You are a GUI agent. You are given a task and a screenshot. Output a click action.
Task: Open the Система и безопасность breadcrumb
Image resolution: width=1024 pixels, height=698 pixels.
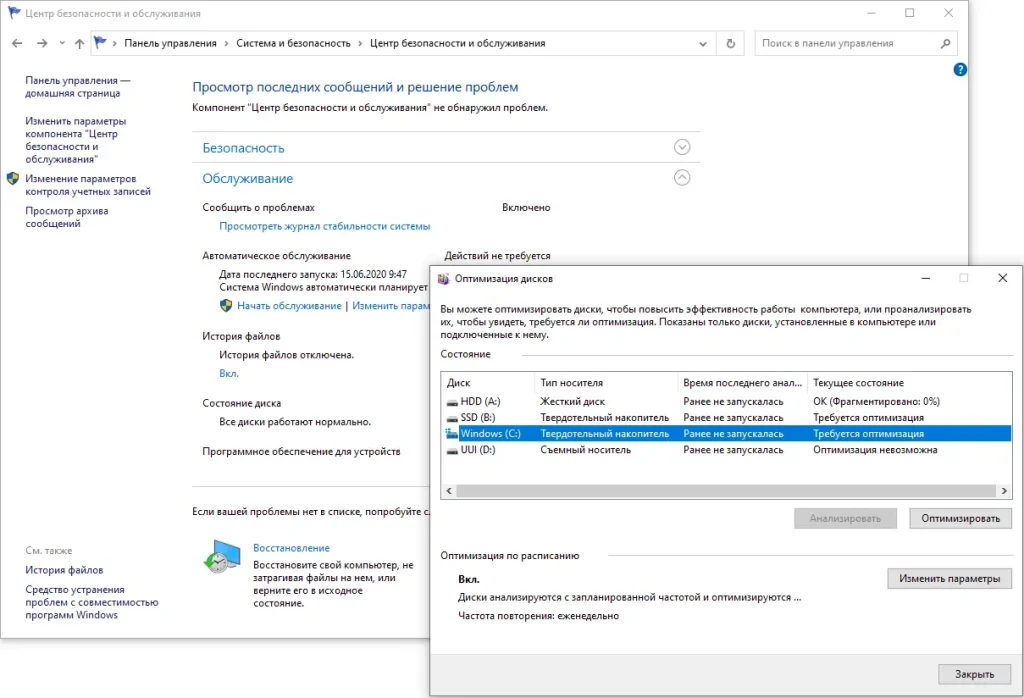tap(293, 43)
